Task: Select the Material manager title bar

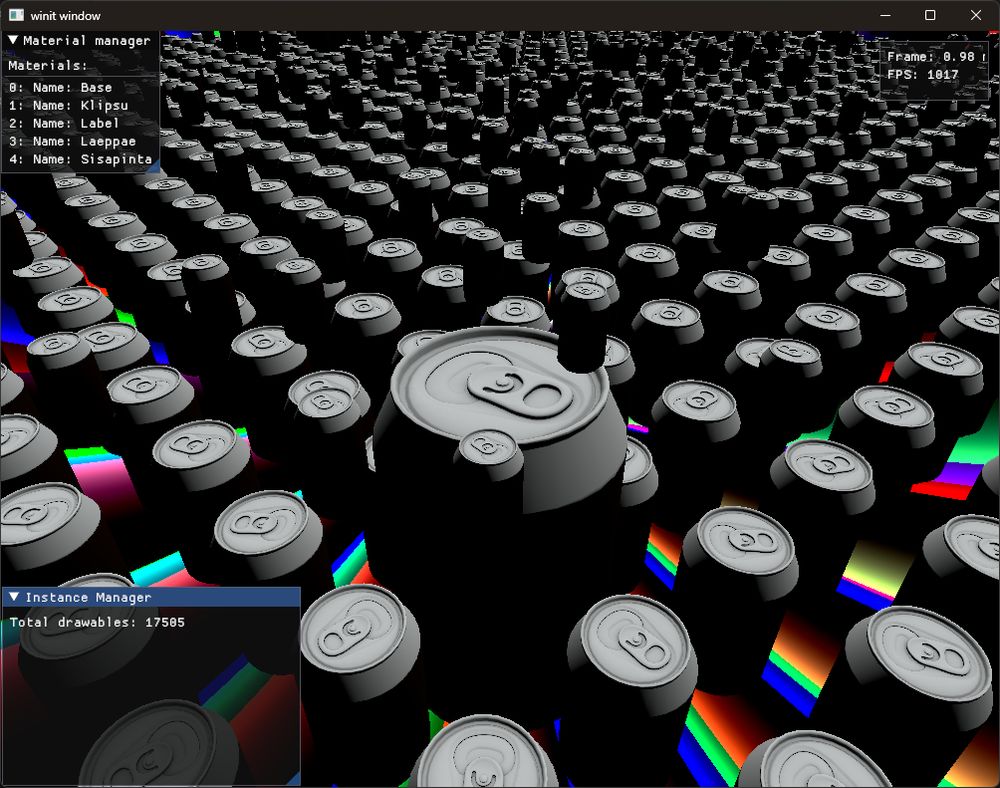Action: [80, 40]
